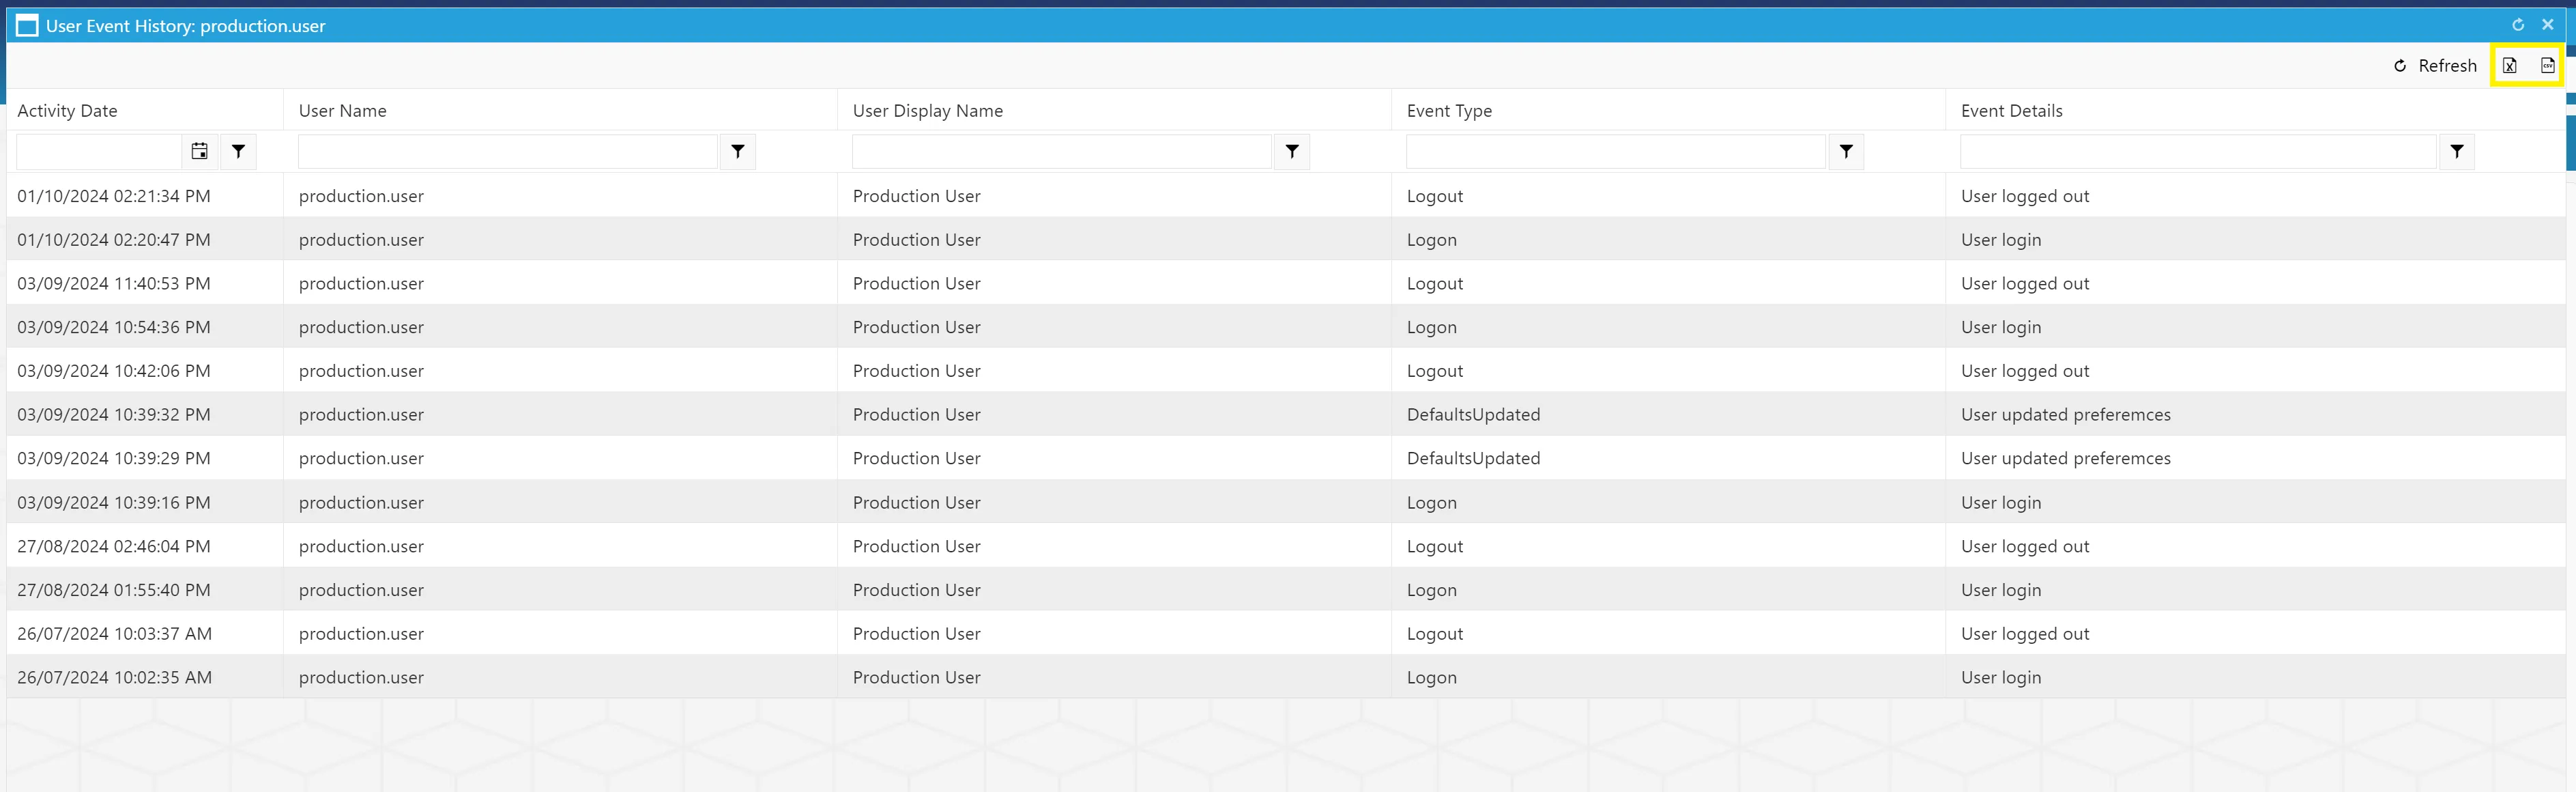This screenshot has height=792, width=2576.
Task: Select the row dated 03/09/2024 10:39:32 PM
Action: [1286, 414]
